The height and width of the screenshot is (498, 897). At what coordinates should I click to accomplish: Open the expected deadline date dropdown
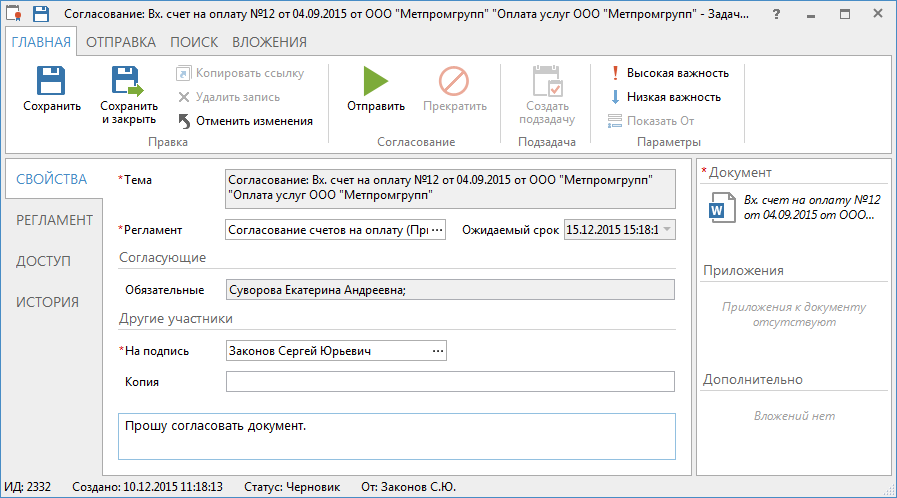[667, 230]
